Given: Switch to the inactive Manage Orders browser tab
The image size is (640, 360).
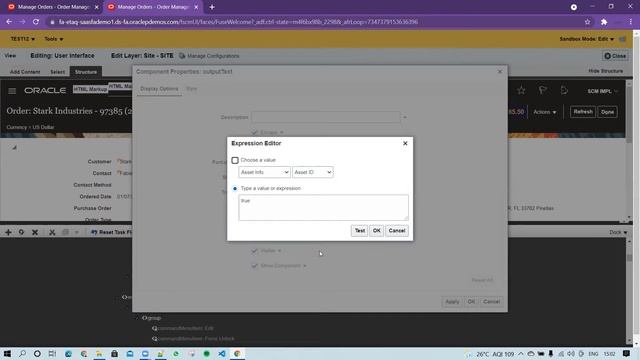Looking at the screenshot, I should (53, 7).
